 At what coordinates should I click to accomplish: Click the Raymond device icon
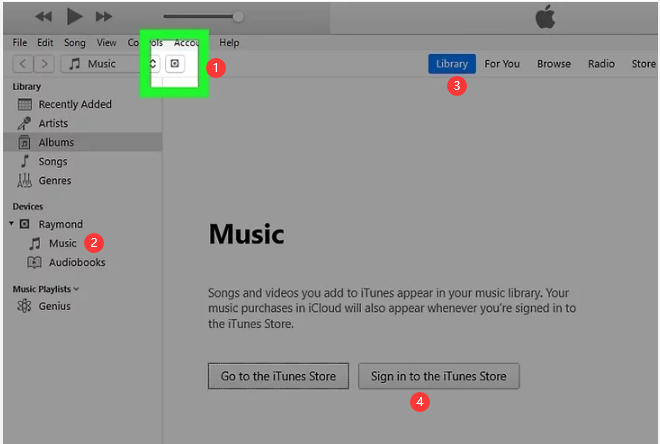coord(24,223)
